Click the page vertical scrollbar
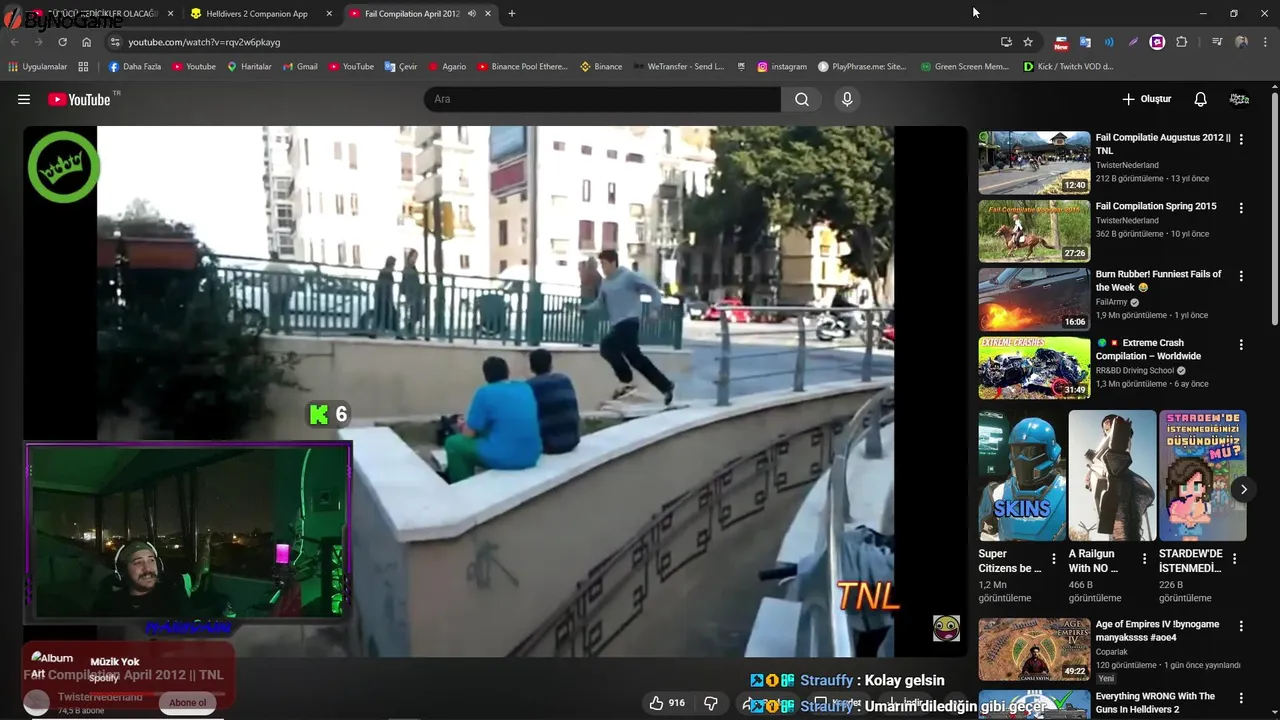Viewport: 1280px width, 720px height. [1274, 208]
